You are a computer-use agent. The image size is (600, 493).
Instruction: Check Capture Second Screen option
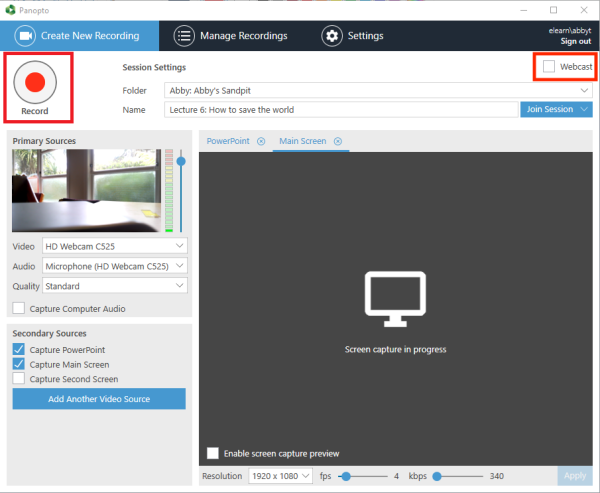[x=19, y=379]
